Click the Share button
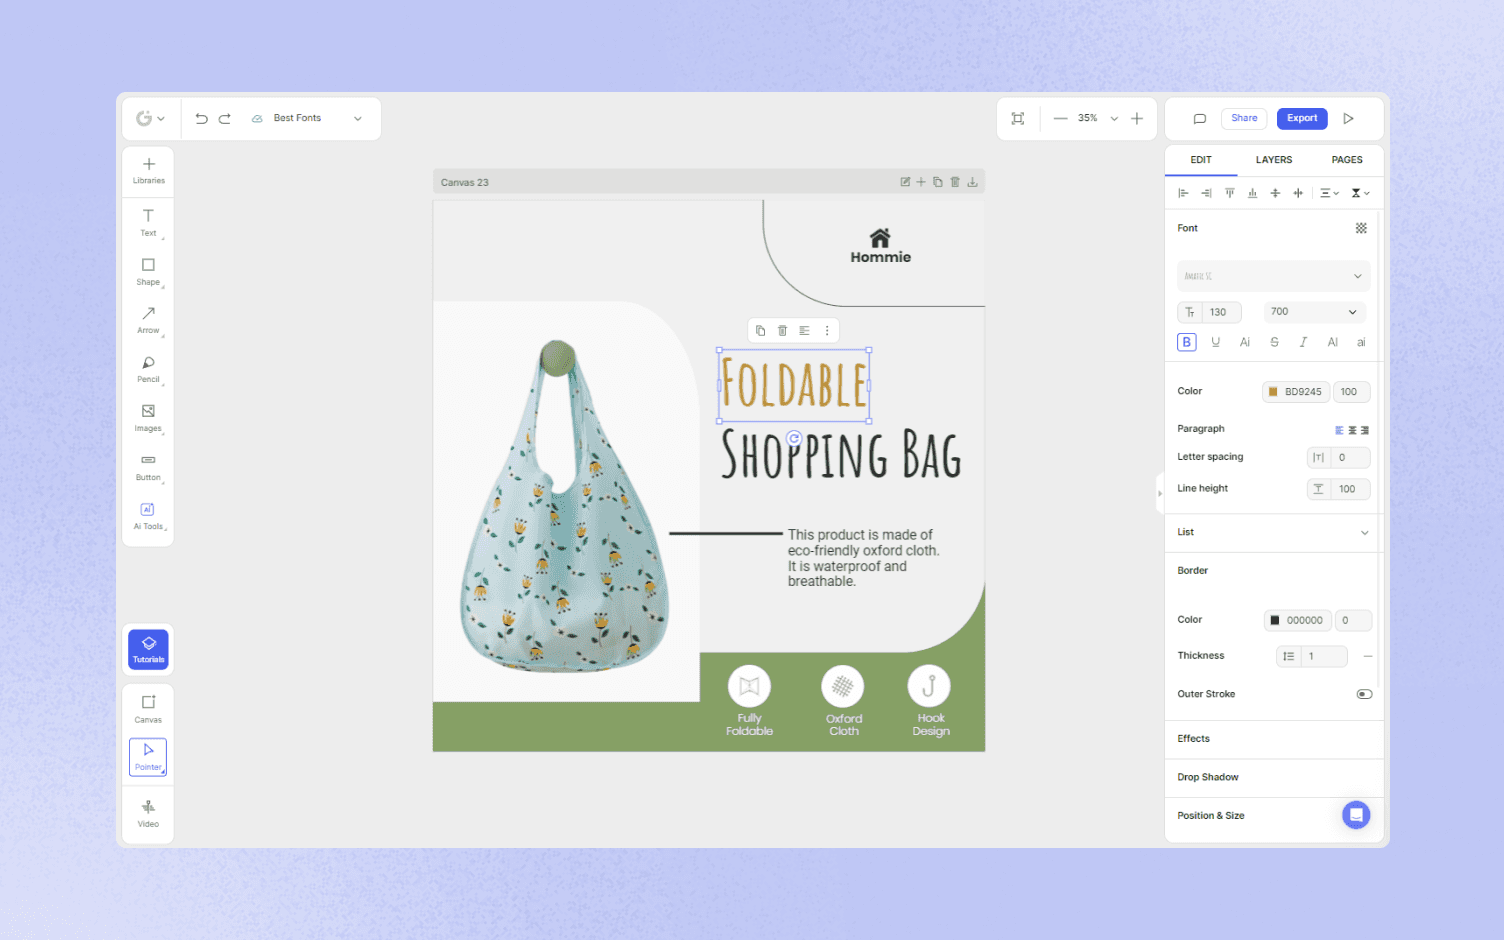The width and height of the screenshot is (1504, 940). pos(1244,118)
